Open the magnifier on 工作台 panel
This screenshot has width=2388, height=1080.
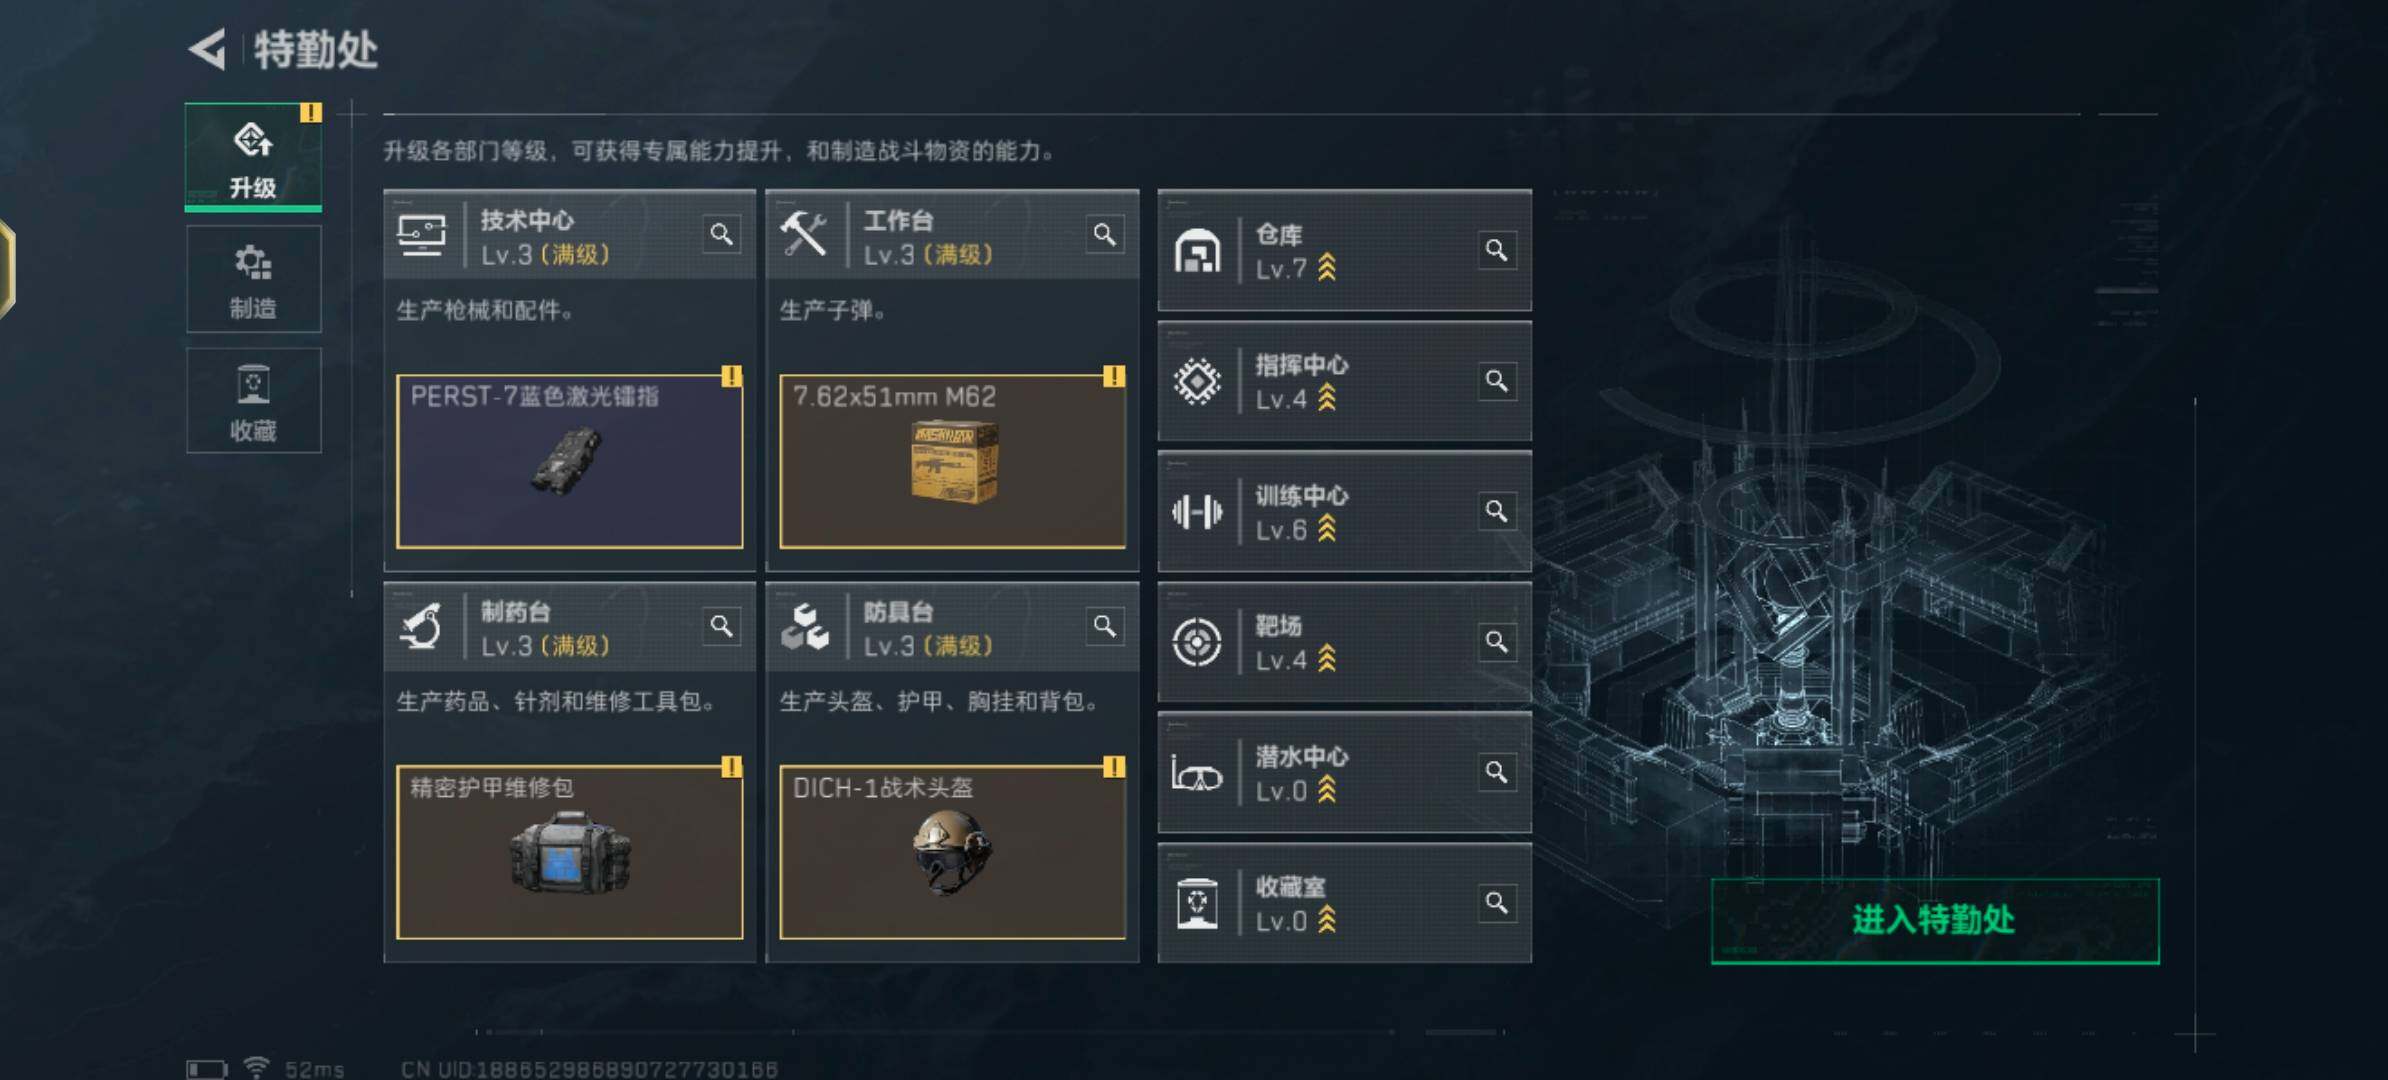click(1104, 235)
